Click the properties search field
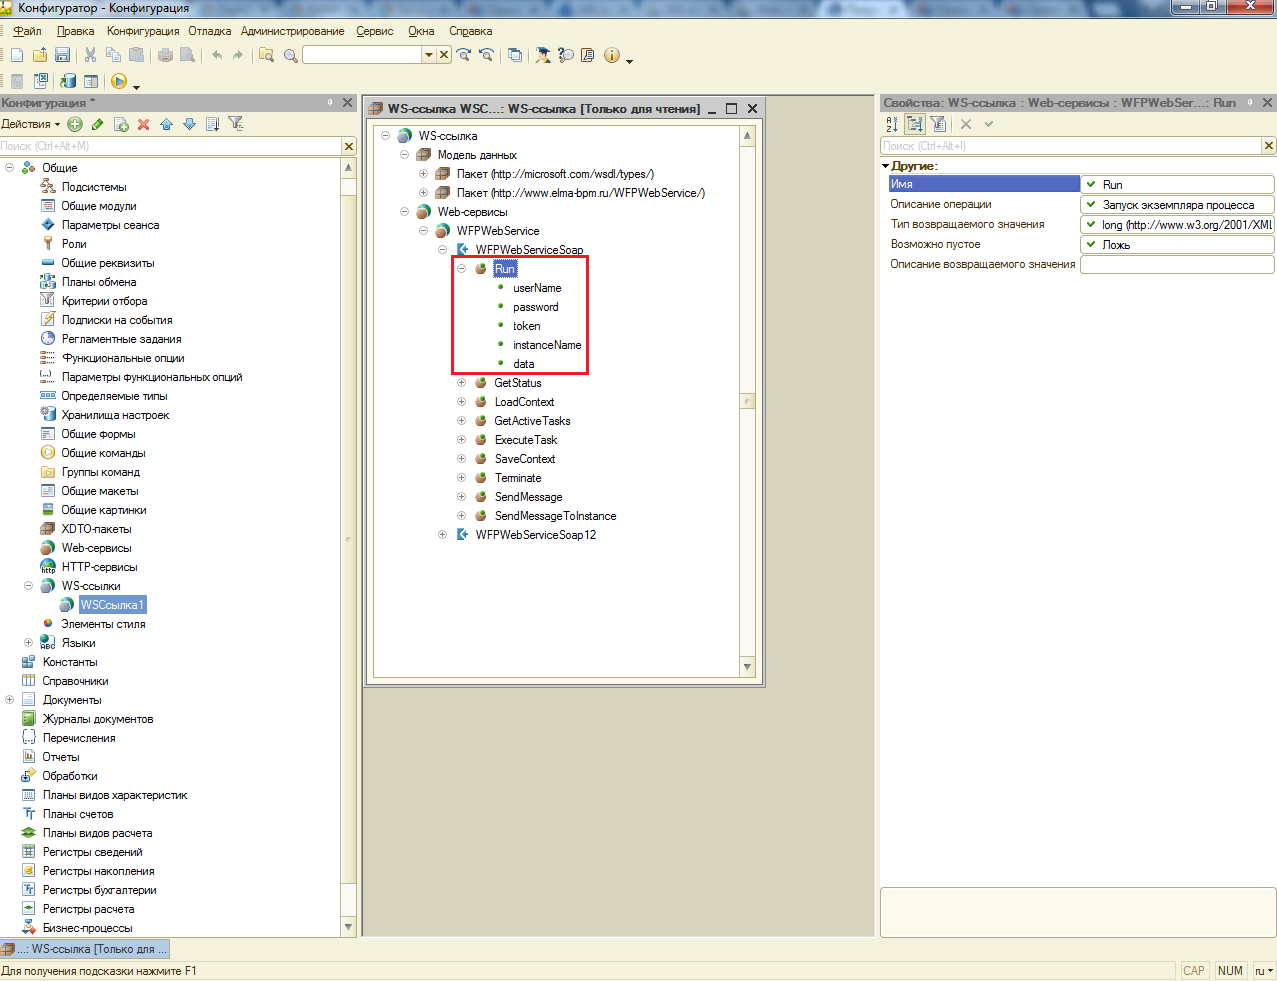 (1070, 146)
